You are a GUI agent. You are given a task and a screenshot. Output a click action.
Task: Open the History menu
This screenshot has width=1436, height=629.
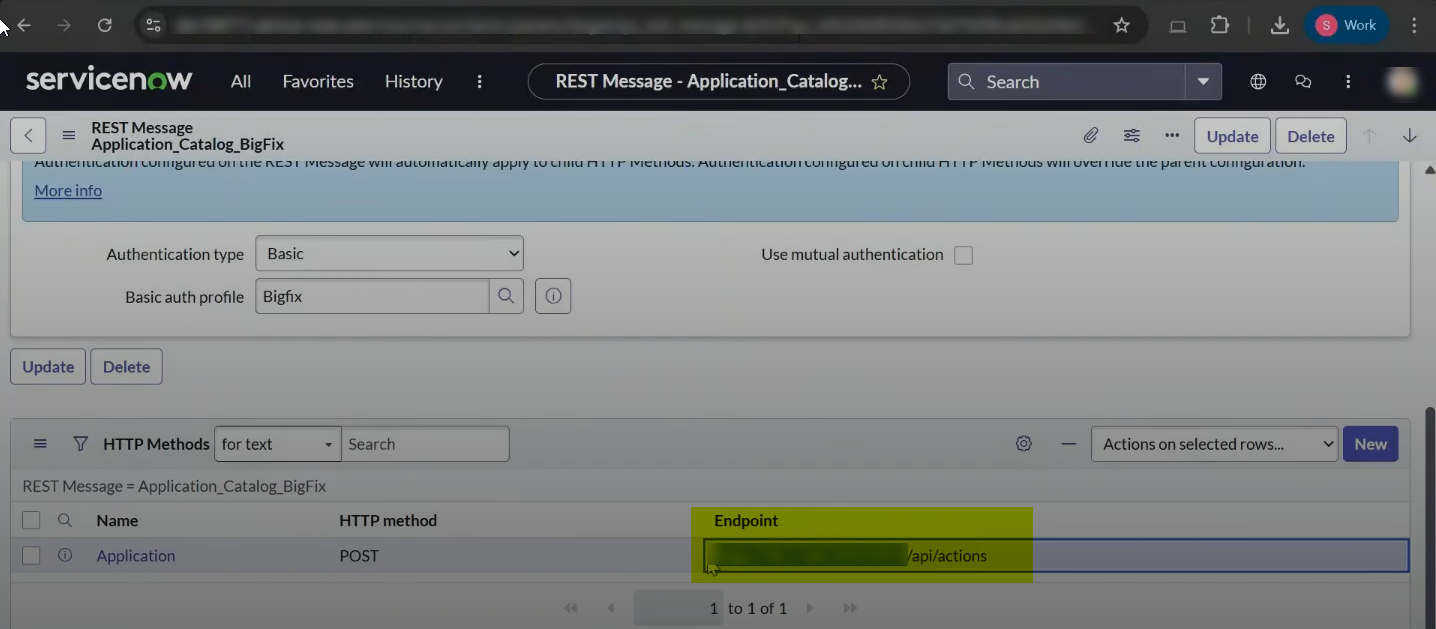point(413,82)
